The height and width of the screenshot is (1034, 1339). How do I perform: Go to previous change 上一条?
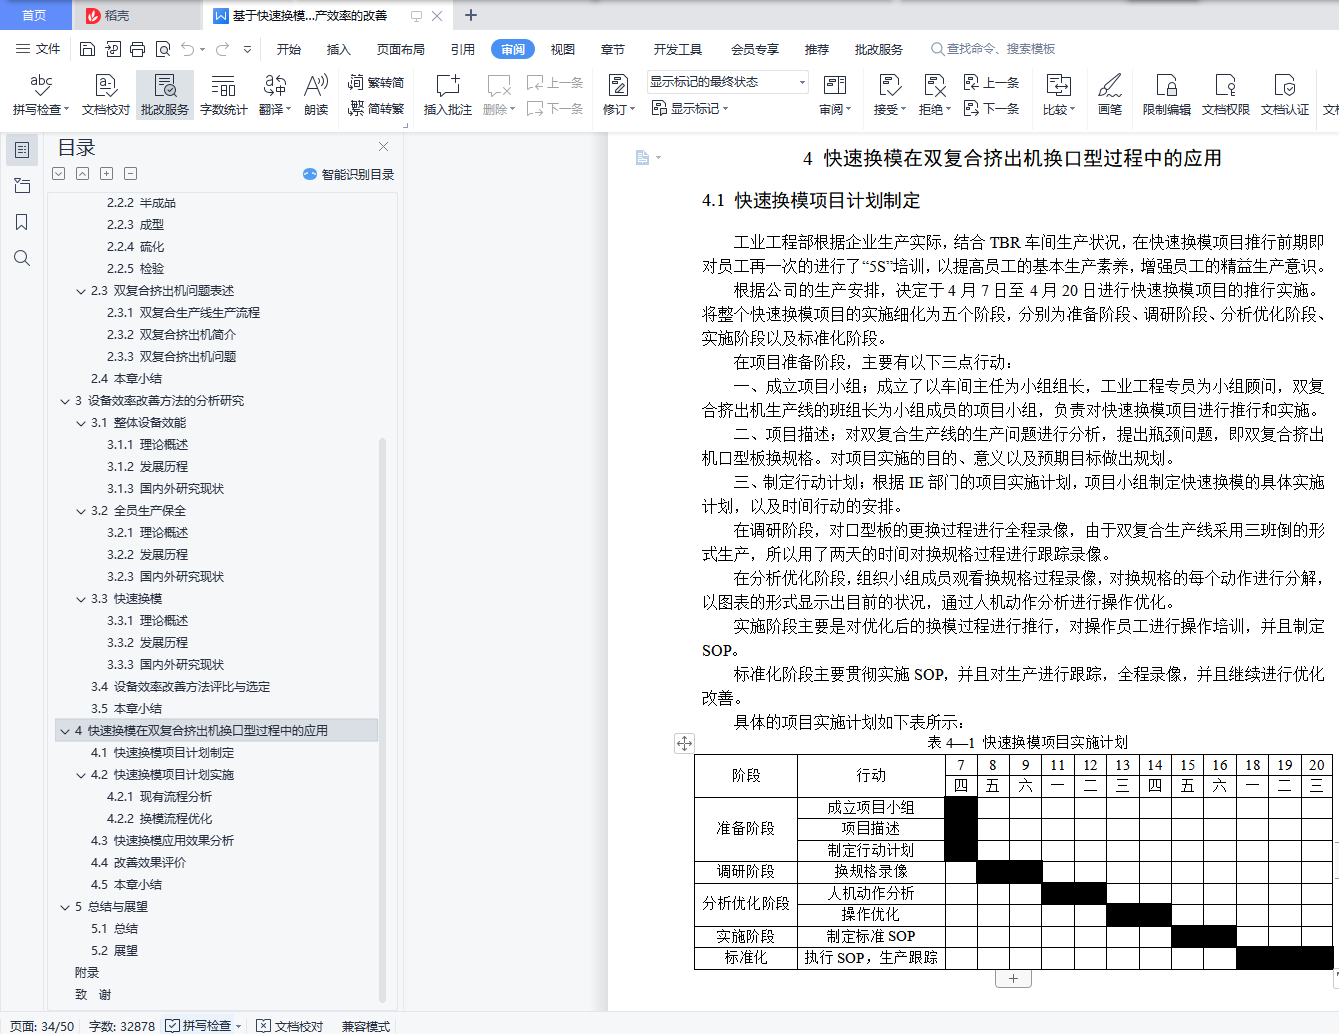(x=991, y=83)
